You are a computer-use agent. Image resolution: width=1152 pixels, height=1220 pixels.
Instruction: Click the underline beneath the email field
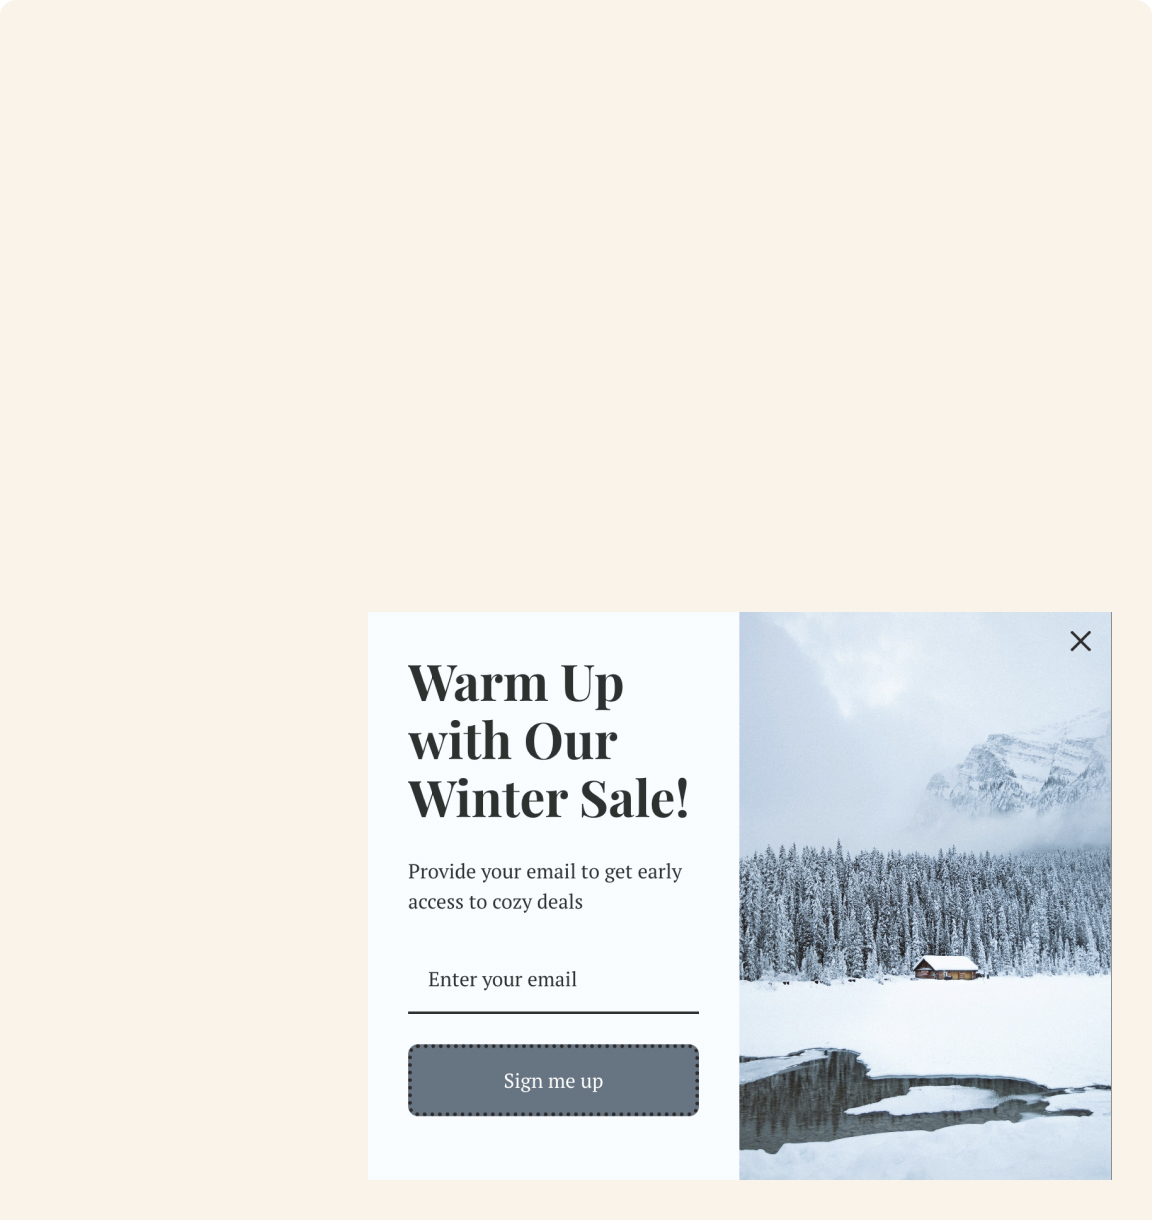click(553, 1012)
